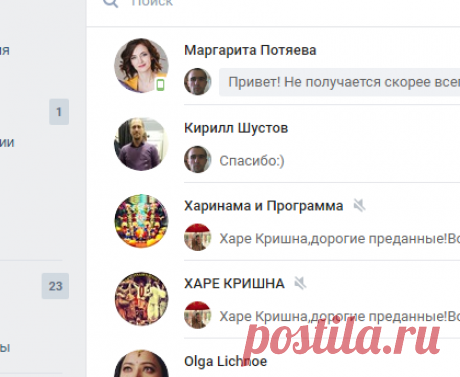Open Кирилл Шустов's avatar photo

coord(141,144)
